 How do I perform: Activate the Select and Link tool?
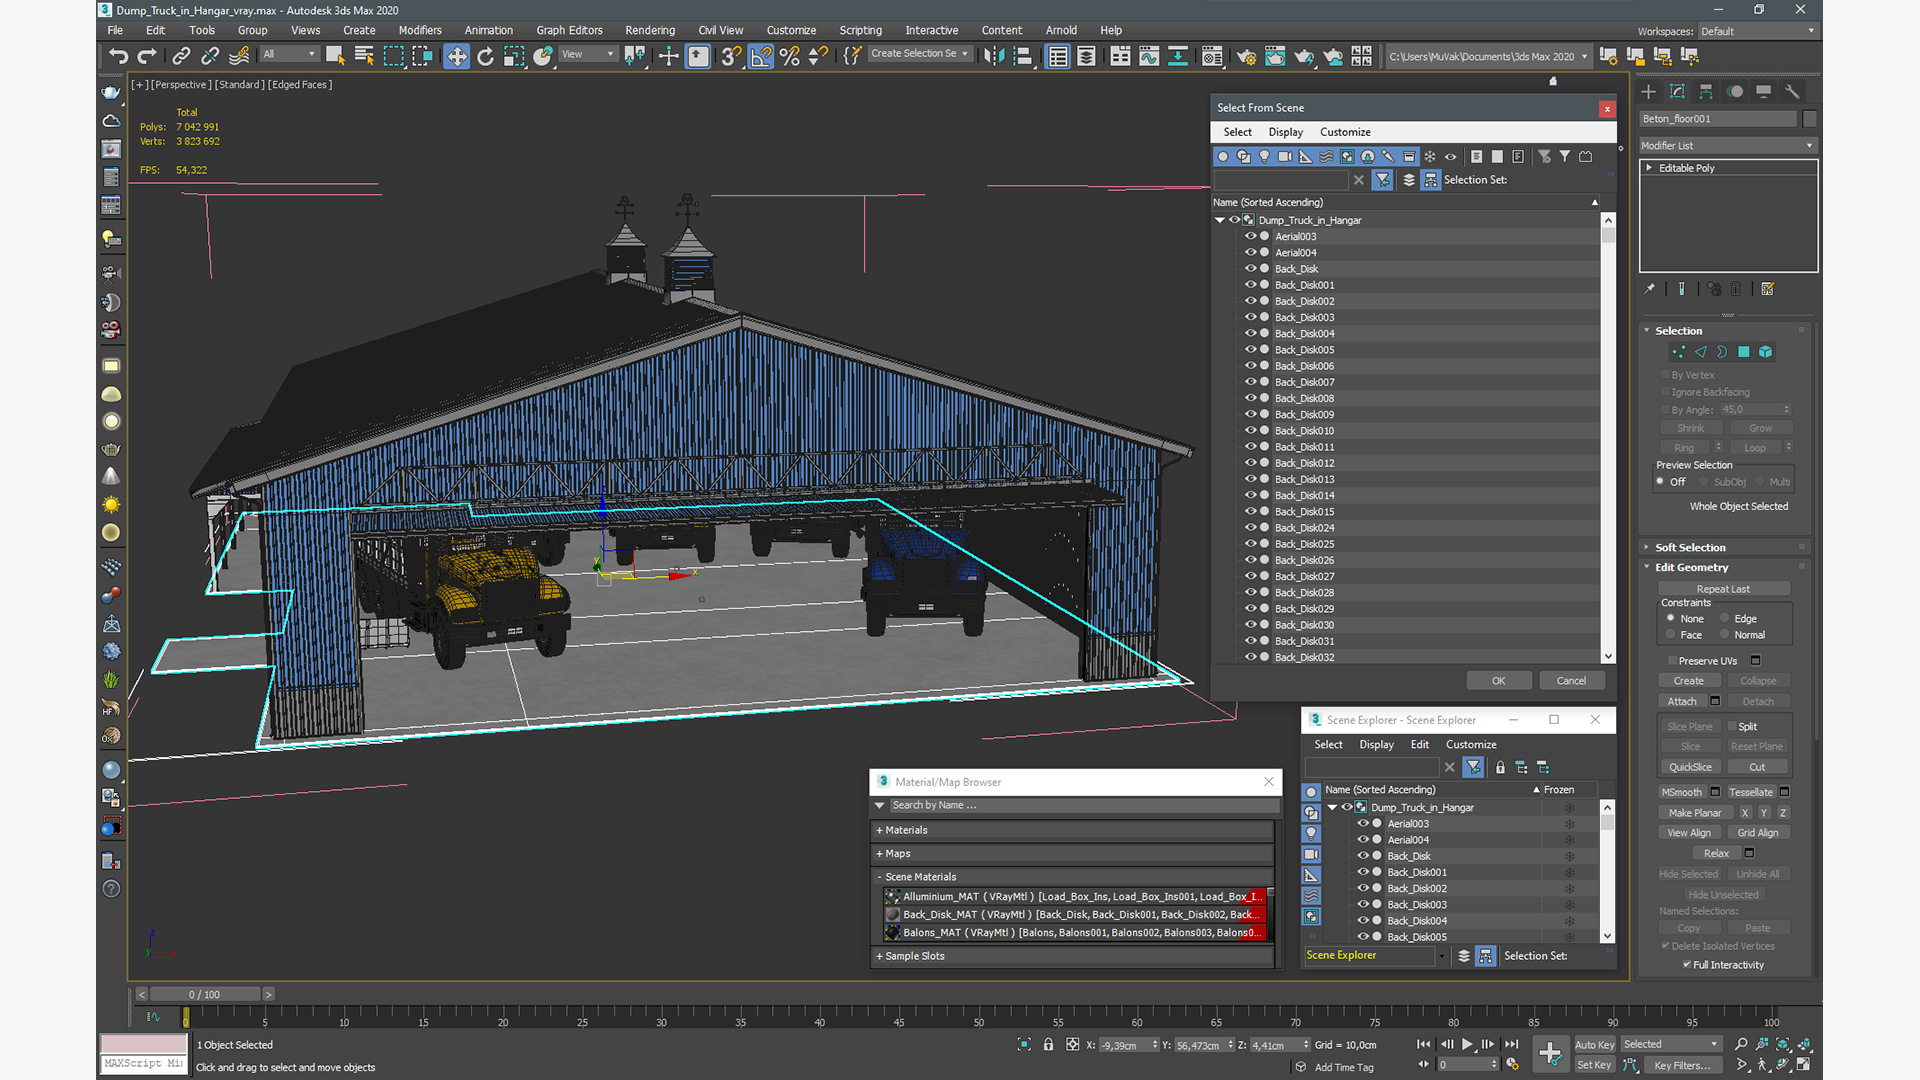(181, 56)
